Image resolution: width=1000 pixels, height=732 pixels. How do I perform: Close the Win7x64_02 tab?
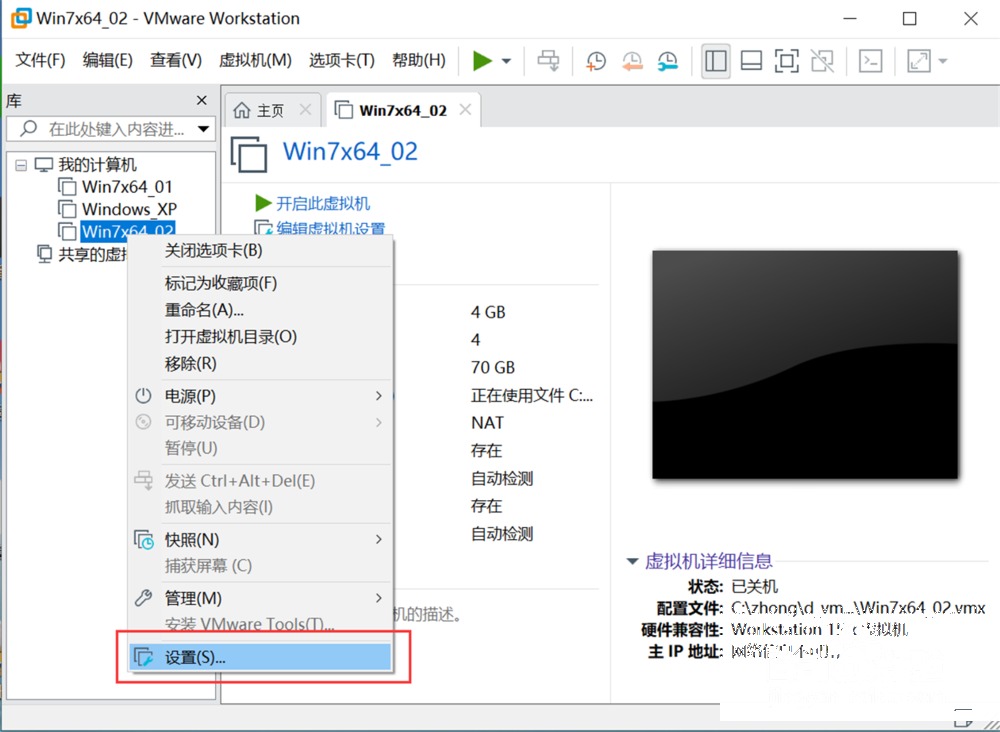[466, 110]
